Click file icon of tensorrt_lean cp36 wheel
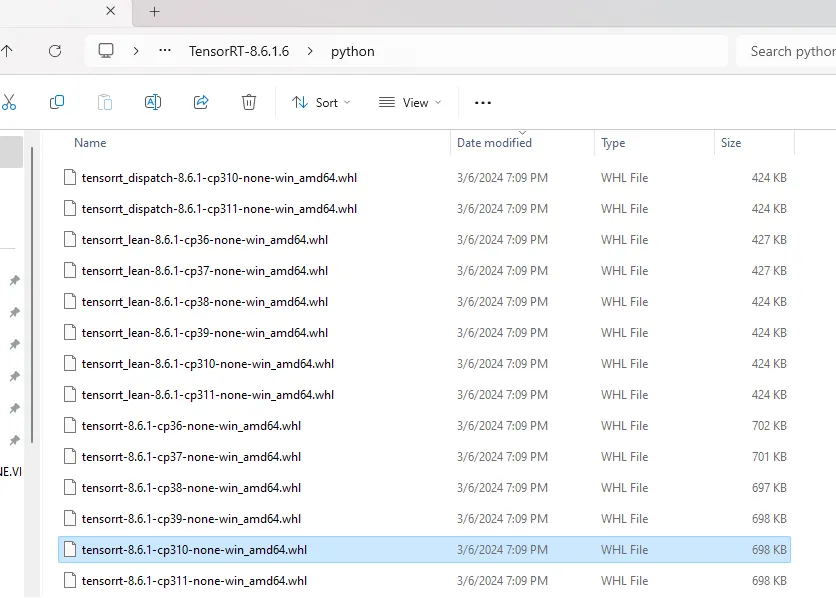The image size is (836, 598). click(70, 239)
